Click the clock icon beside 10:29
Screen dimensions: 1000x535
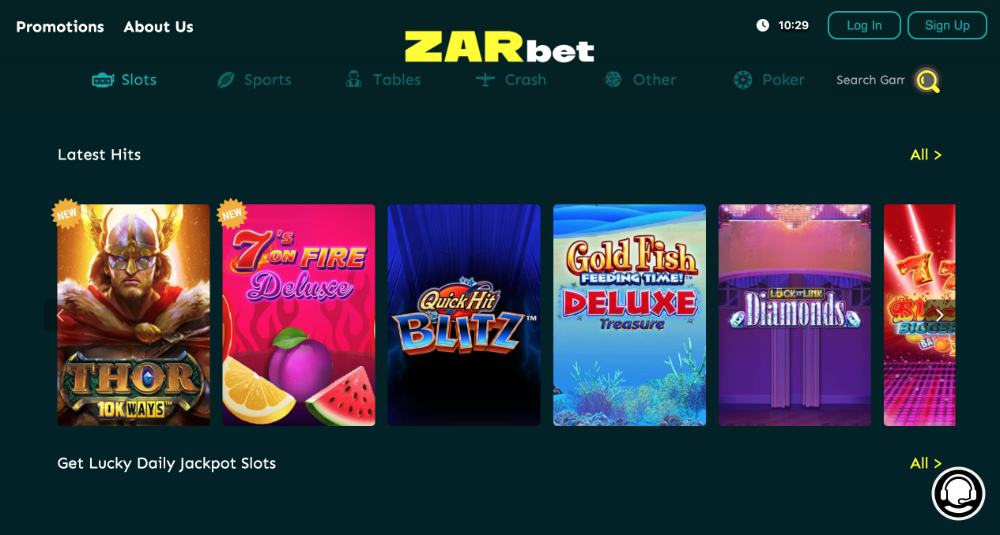coord(762,26)
